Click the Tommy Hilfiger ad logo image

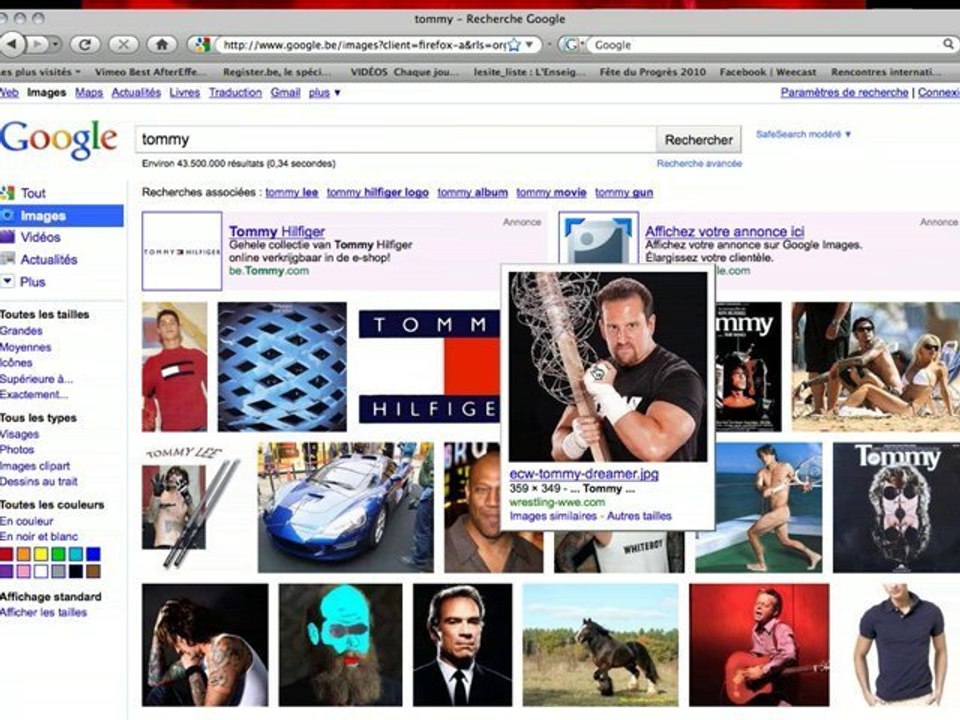182,251
